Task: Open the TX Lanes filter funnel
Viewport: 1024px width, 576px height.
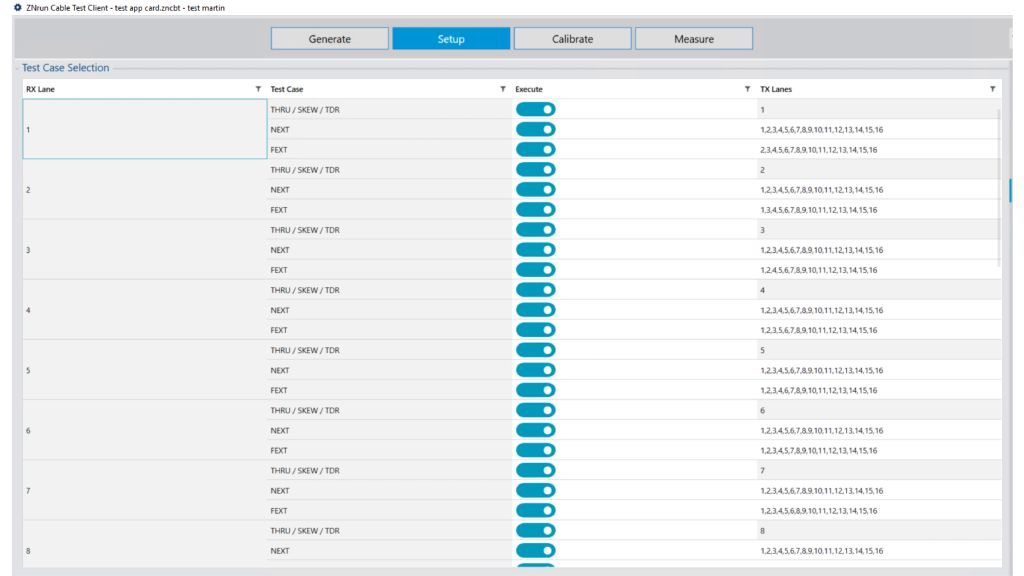Action: [992, 88]
